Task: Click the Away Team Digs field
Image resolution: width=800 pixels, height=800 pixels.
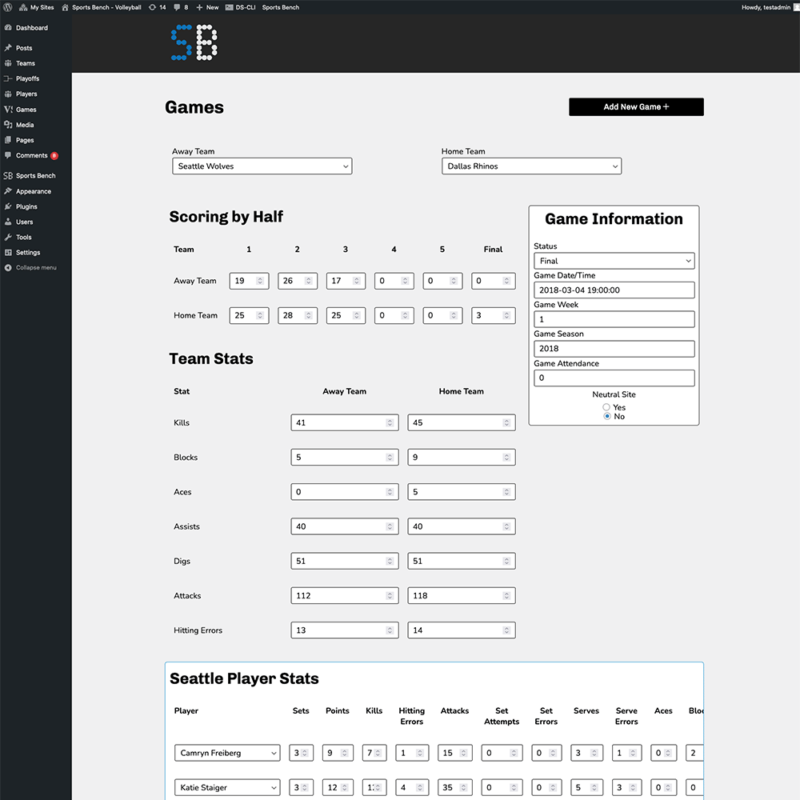Action: pos(344,561)
